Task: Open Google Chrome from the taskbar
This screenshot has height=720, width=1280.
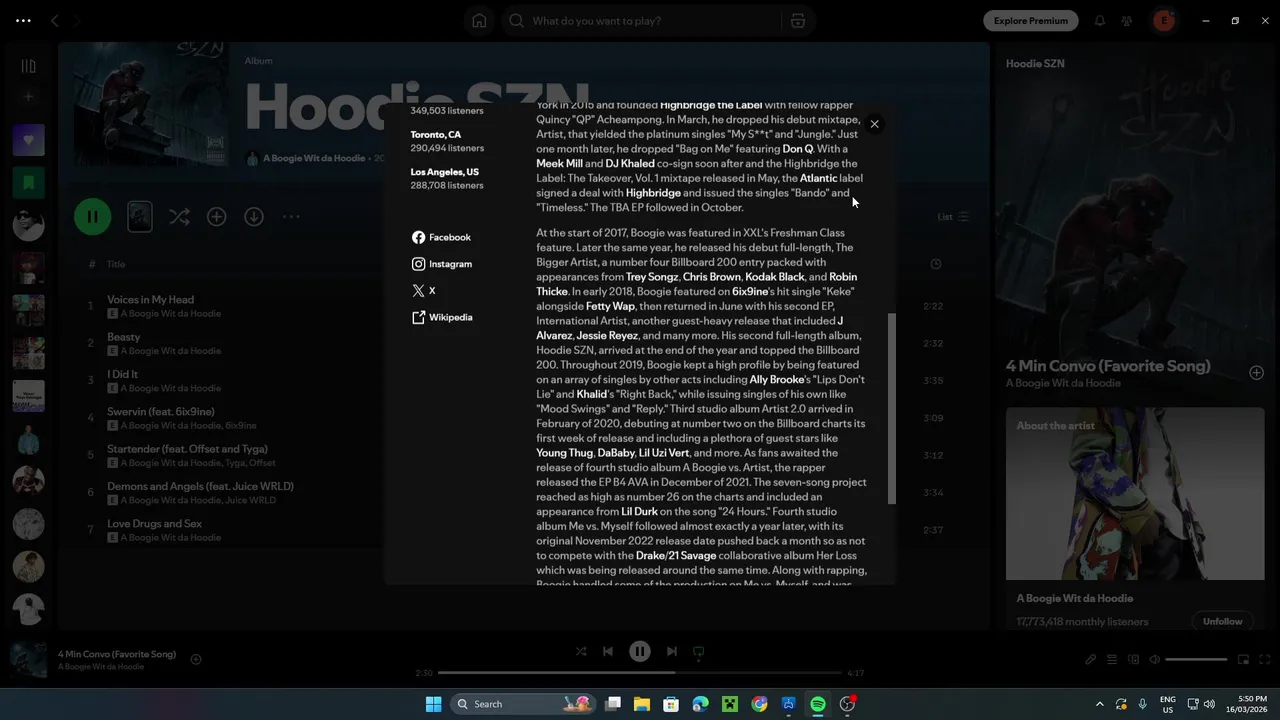Action: 760,704
